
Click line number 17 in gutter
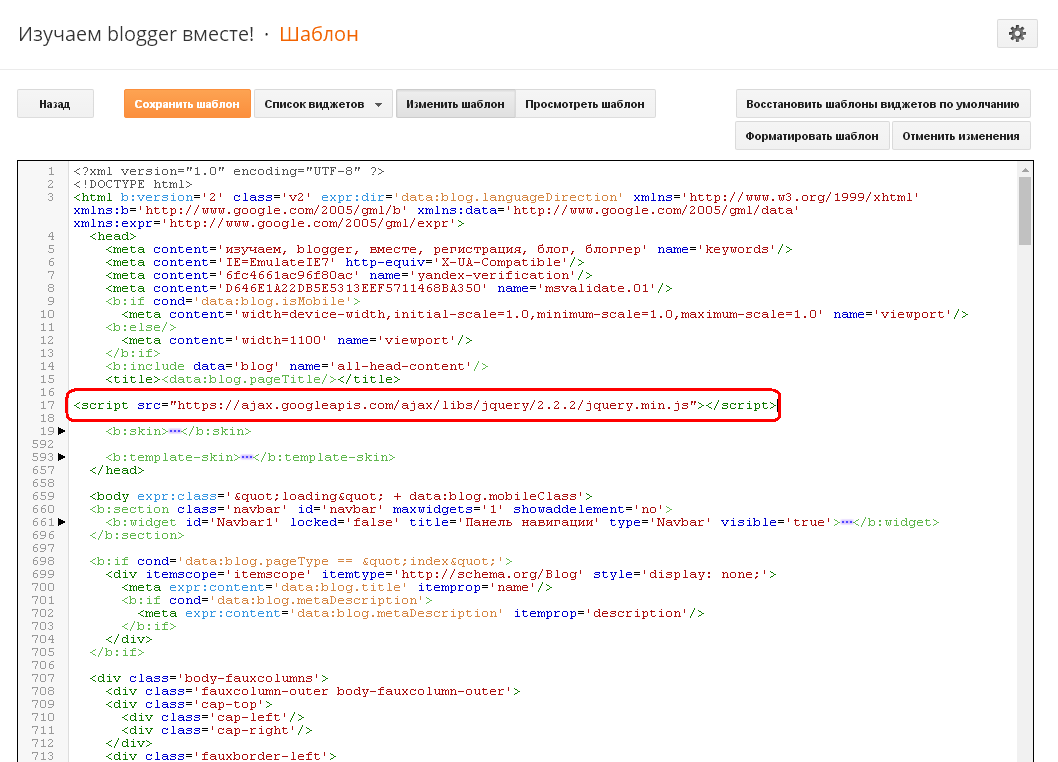[47, 405]
